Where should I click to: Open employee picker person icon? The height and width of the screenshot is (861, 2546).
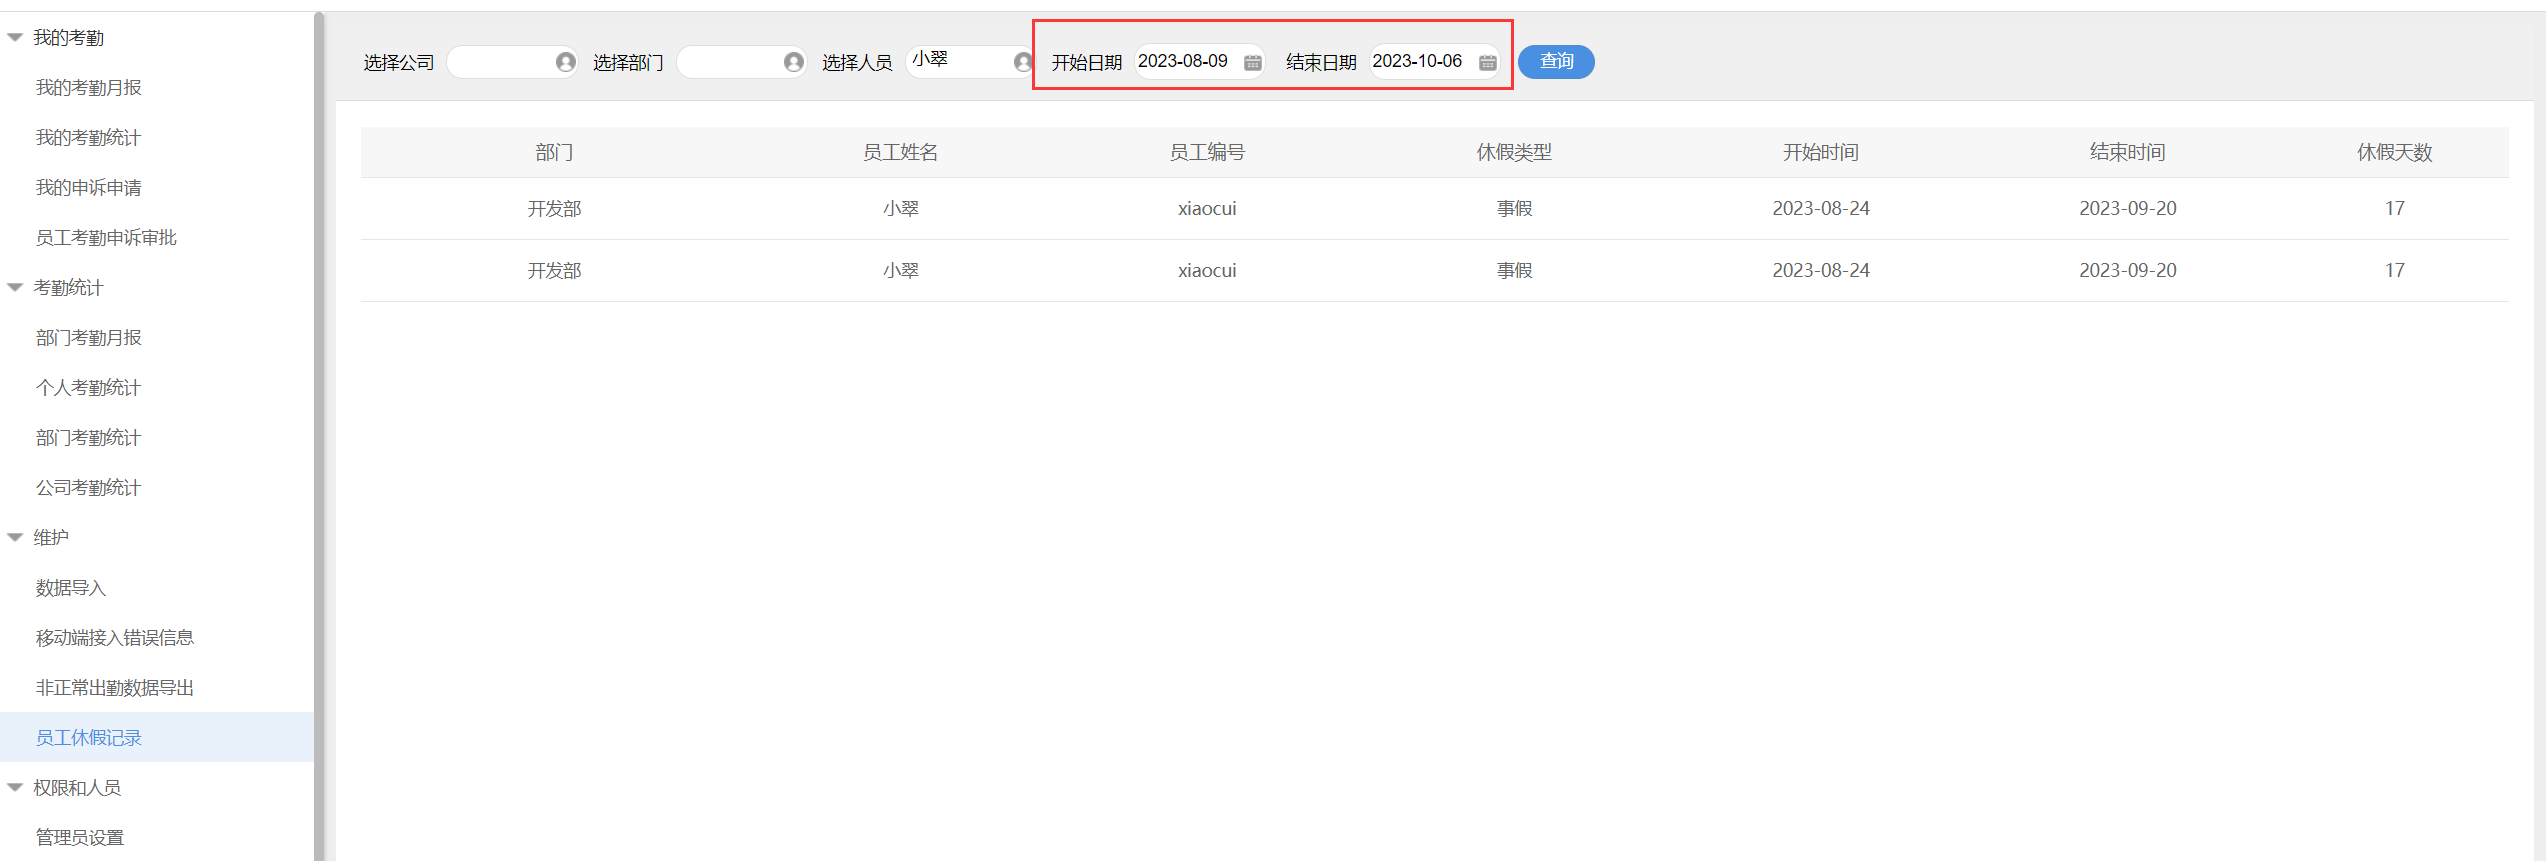coord(1023,62)
